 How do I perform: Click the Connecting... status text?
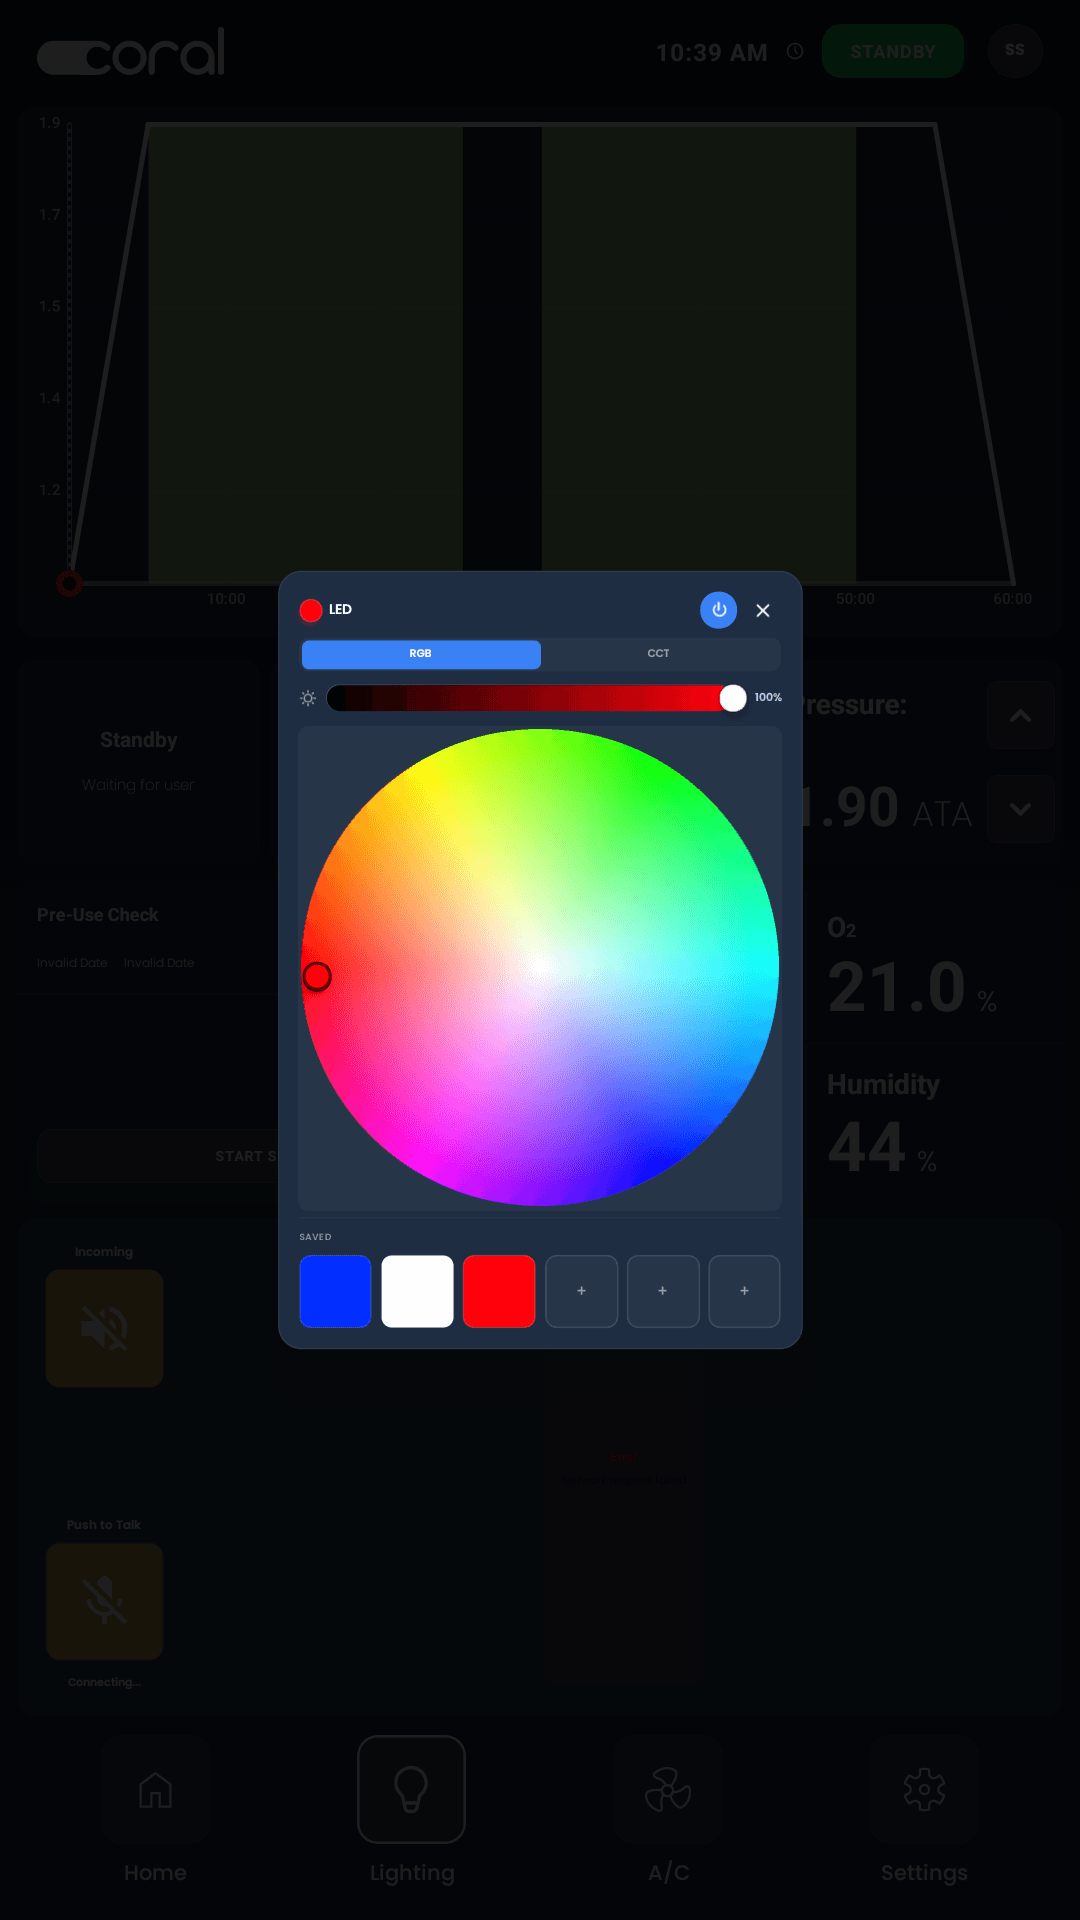coord(105,1682)
